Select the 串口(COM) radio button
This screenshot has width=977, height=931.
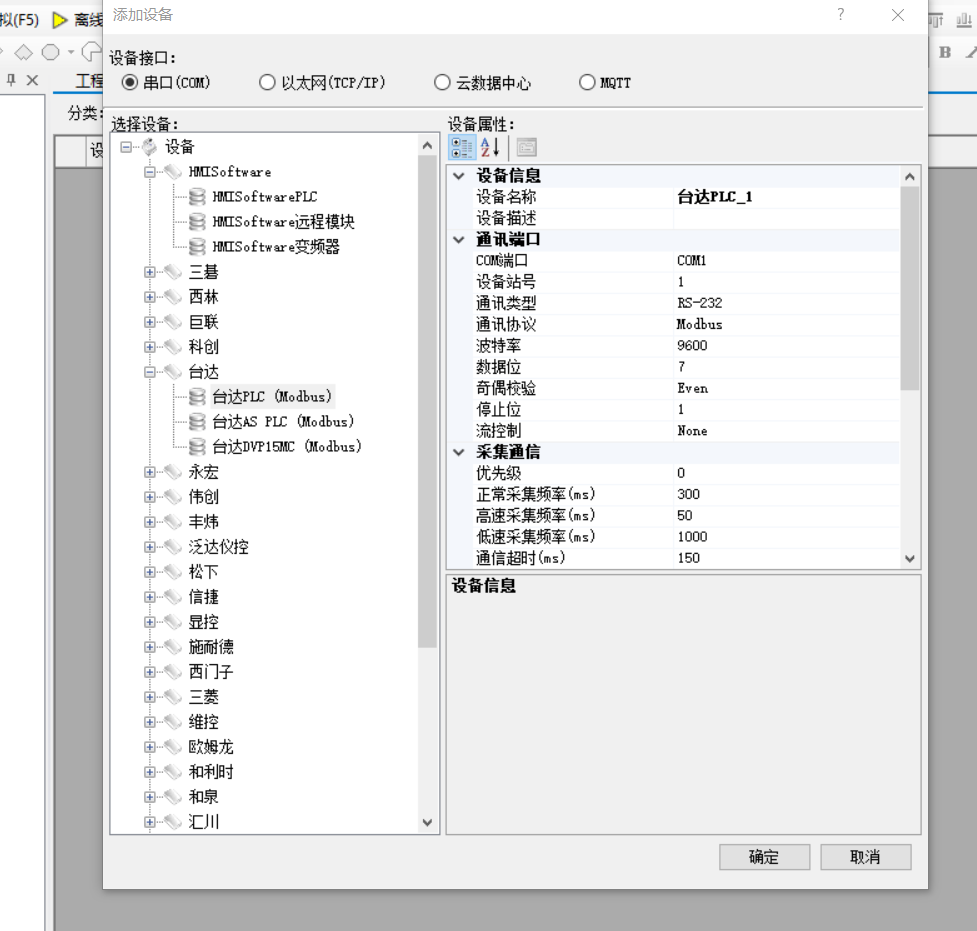tap(130, 83)
